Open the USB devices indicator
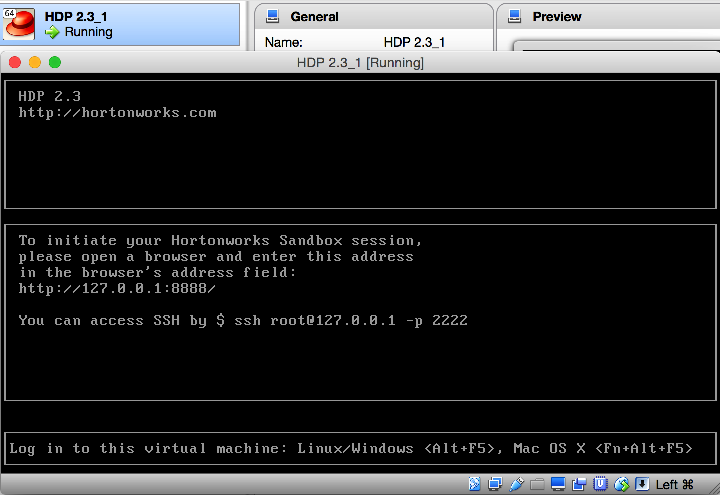 pos(517,484)
